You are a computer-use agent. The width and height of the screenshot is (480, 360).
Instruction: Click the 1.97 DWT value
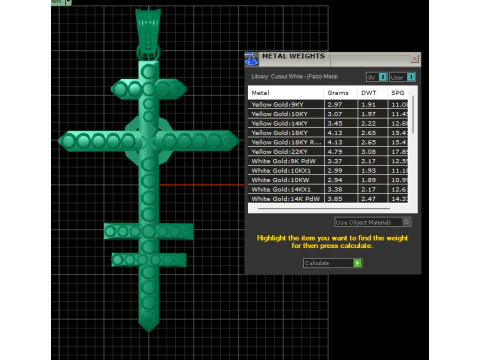point(368,114)
